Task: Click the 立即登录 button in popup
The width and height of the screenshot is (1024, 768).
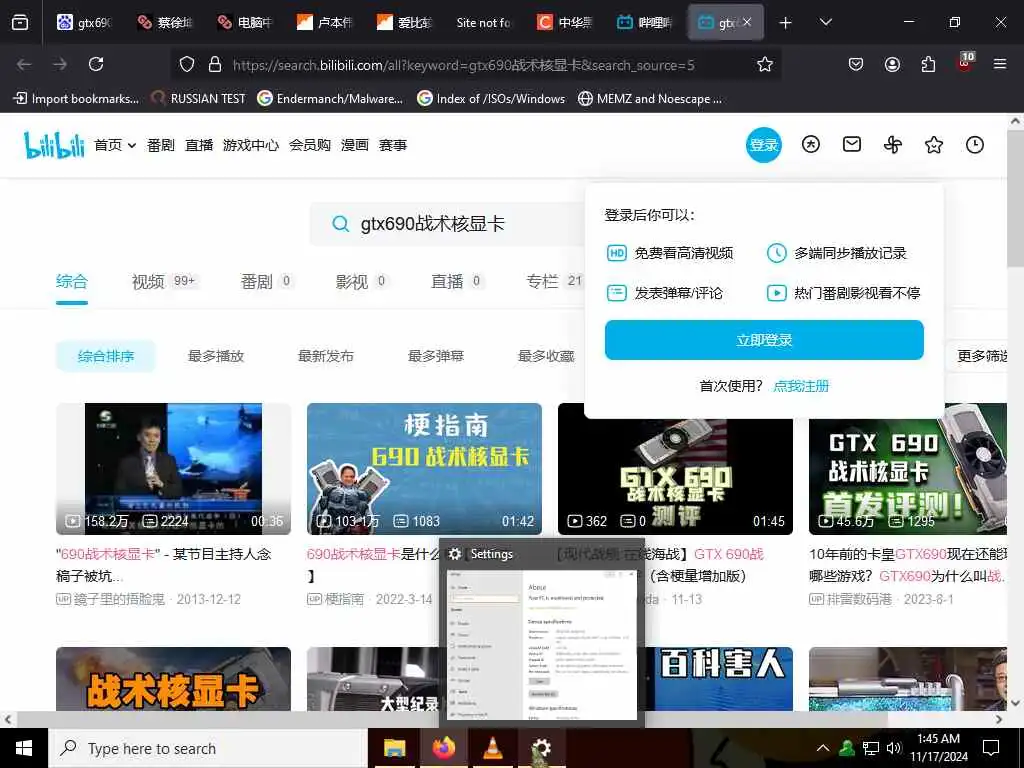Action: coord(764,340)
